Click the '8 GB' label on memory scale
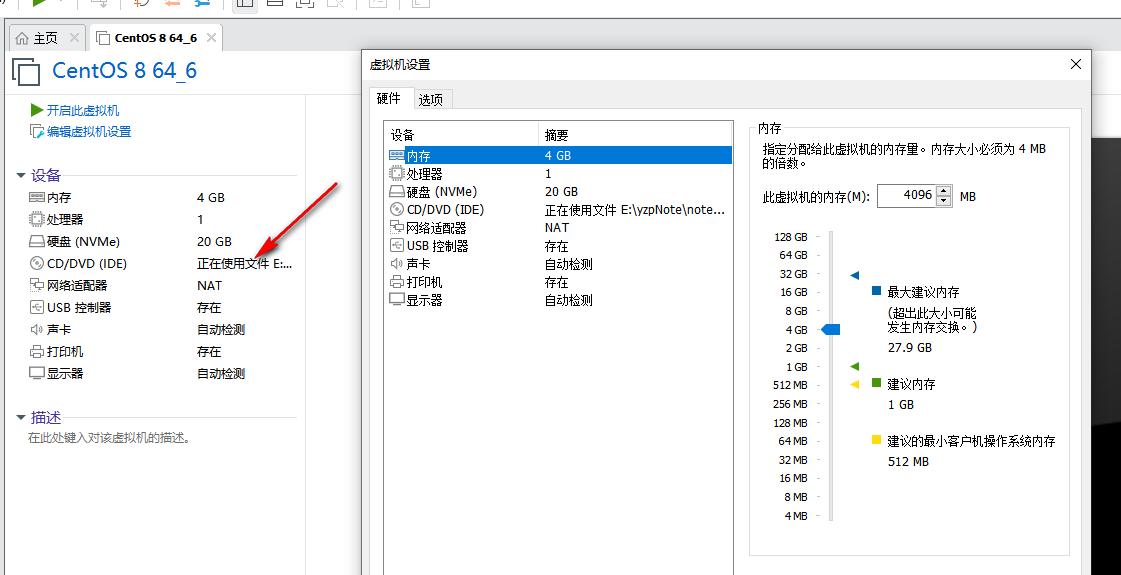This screenshot has width=1121, height=575. click(796, 311)
